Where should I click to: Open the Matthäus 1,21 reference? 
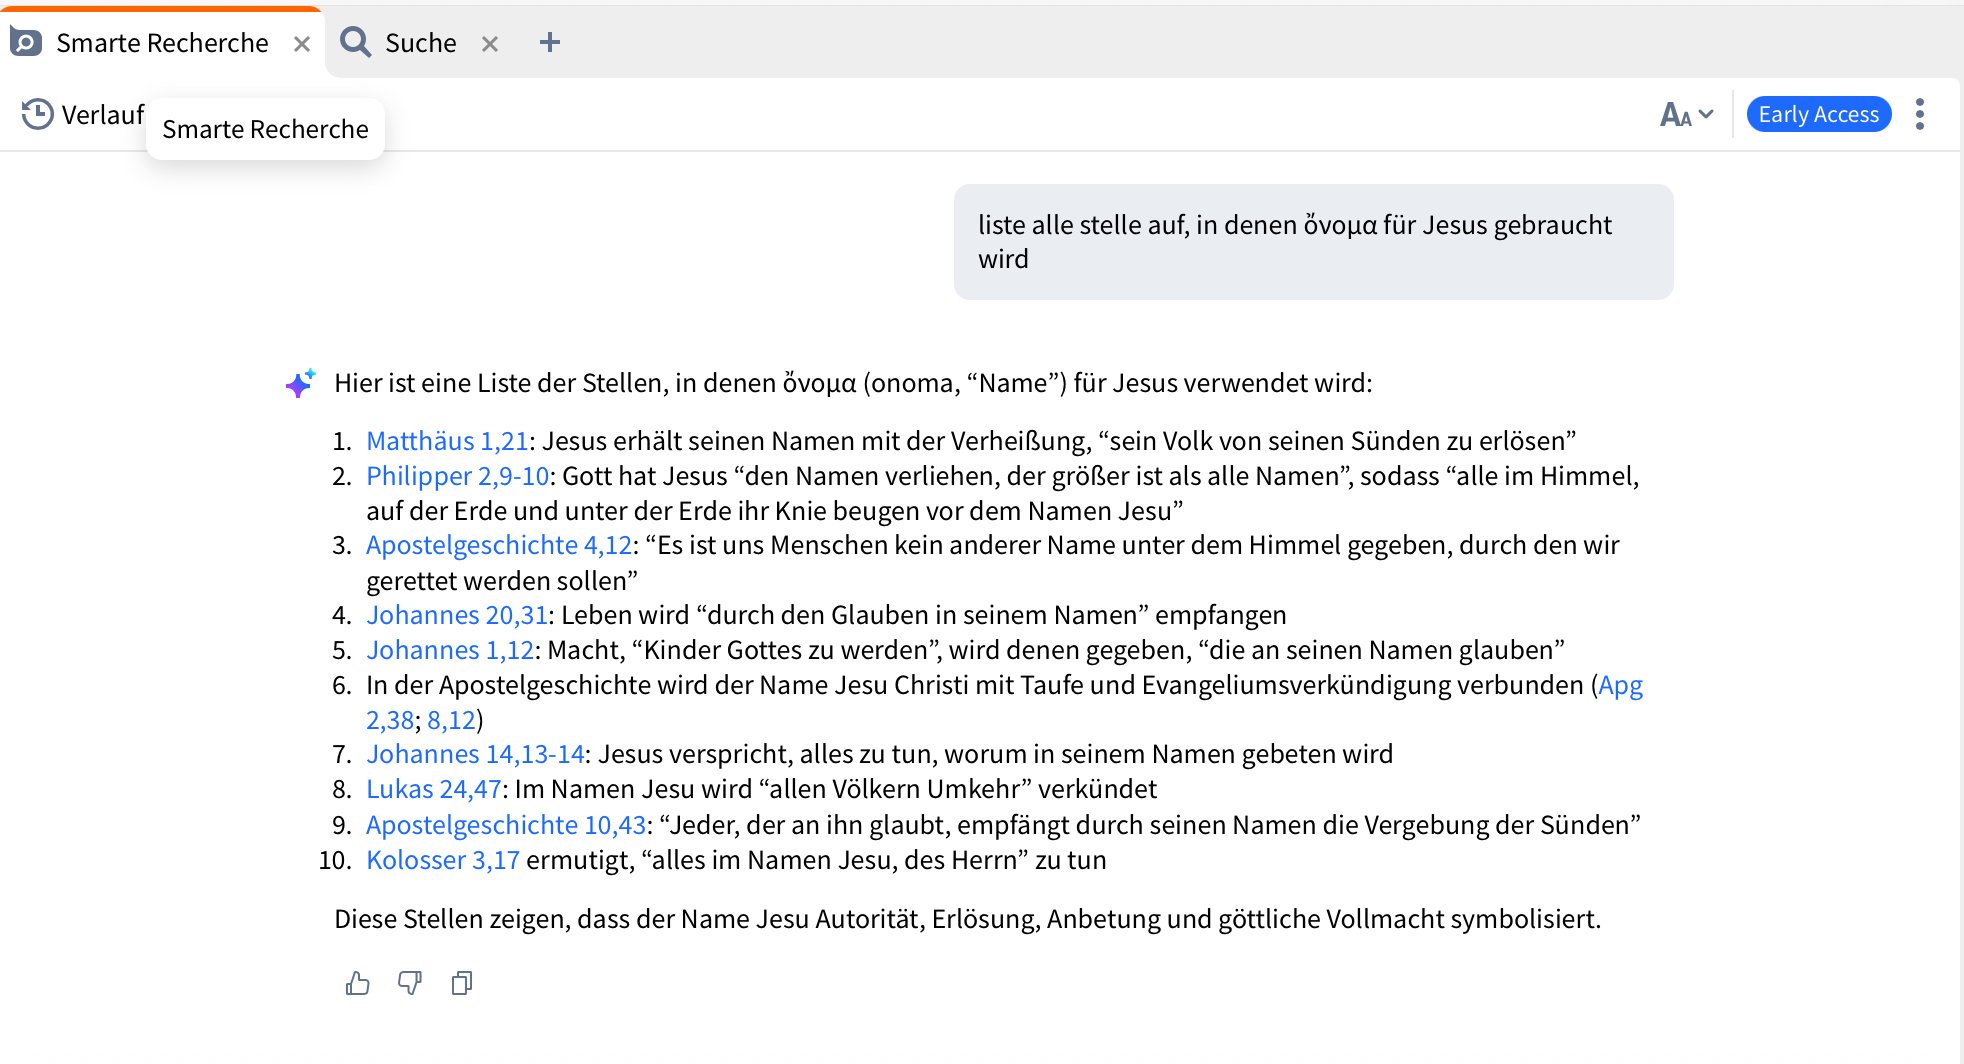click(447, 441)
